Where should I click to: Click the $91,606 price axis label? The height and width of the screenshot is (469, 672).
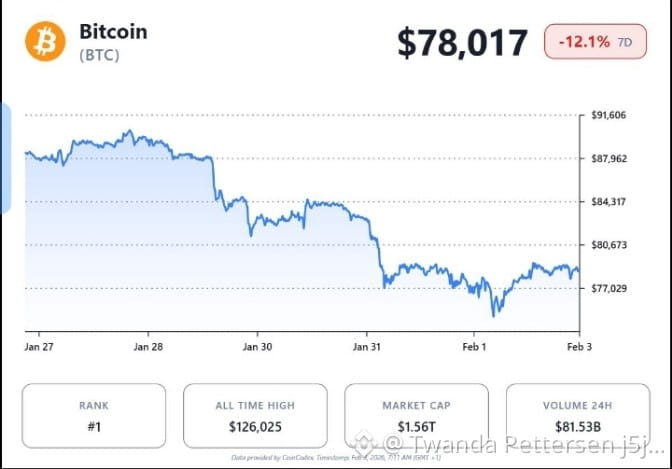click(x=609, y=115)
